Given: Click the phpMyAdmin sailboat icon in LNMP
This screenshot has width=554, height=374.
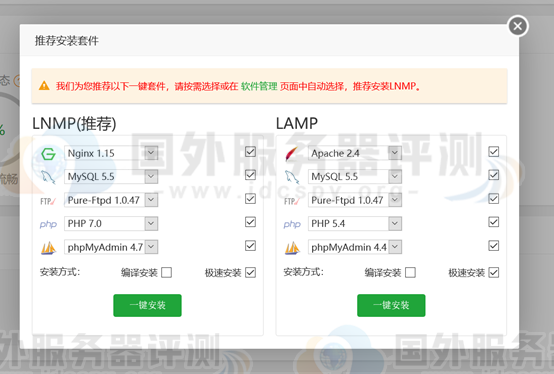Looking at the screenshot, I should [48, 248].
